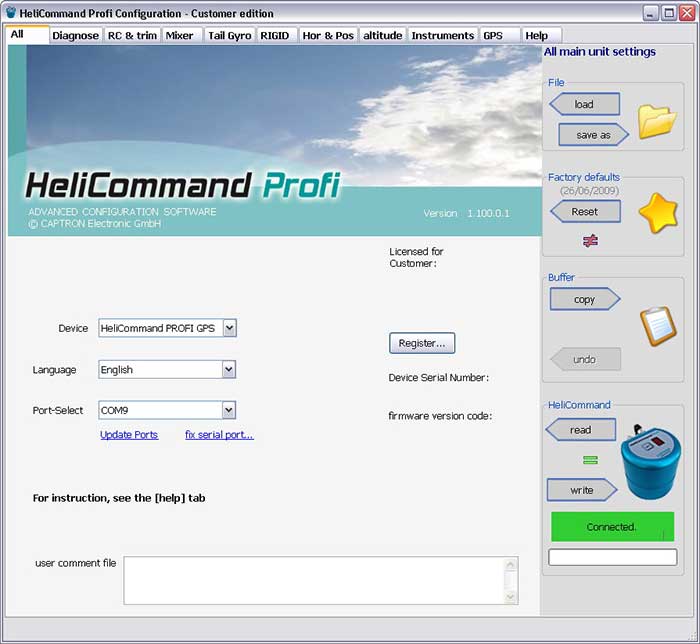Image resolution: width=700 pixels, height=644 pixels.
Task: Click the save as button
Action: click(x=593, y=135)
